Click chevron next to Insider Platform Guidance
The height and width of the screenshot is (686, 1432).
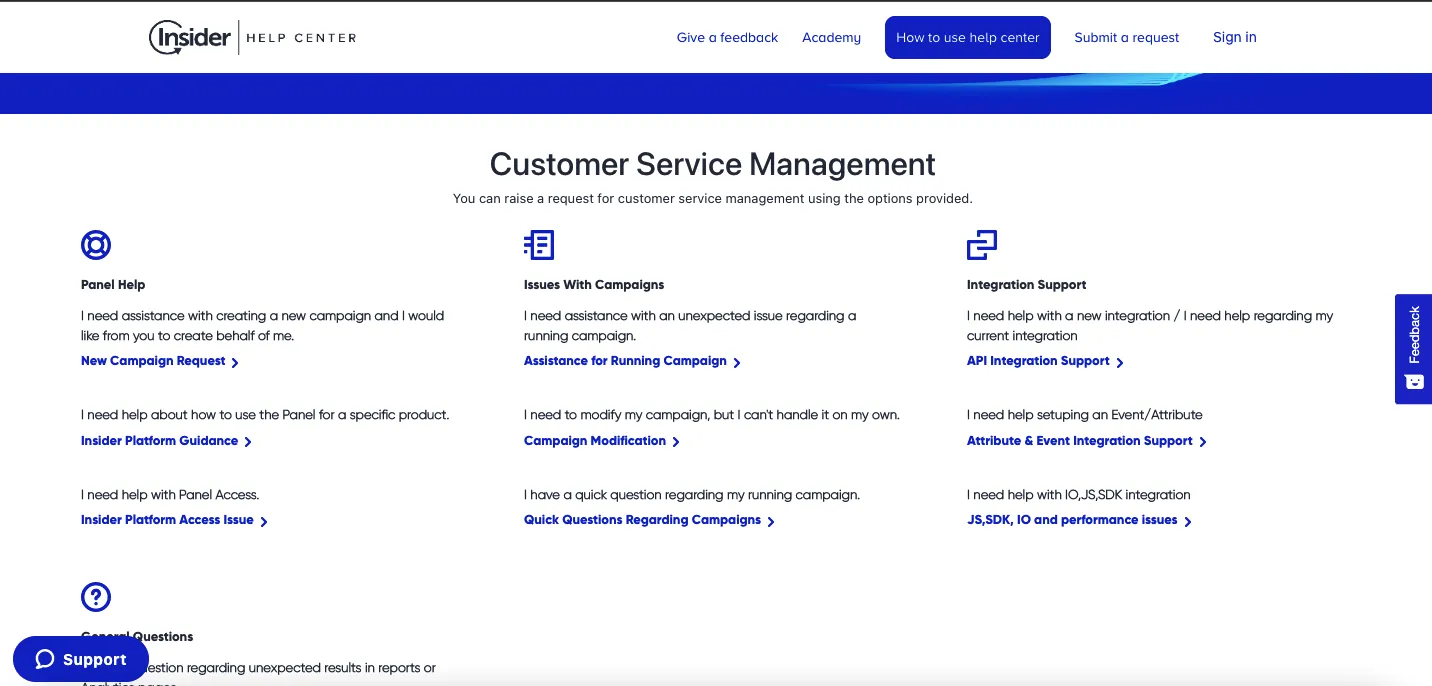click(248, 441)
